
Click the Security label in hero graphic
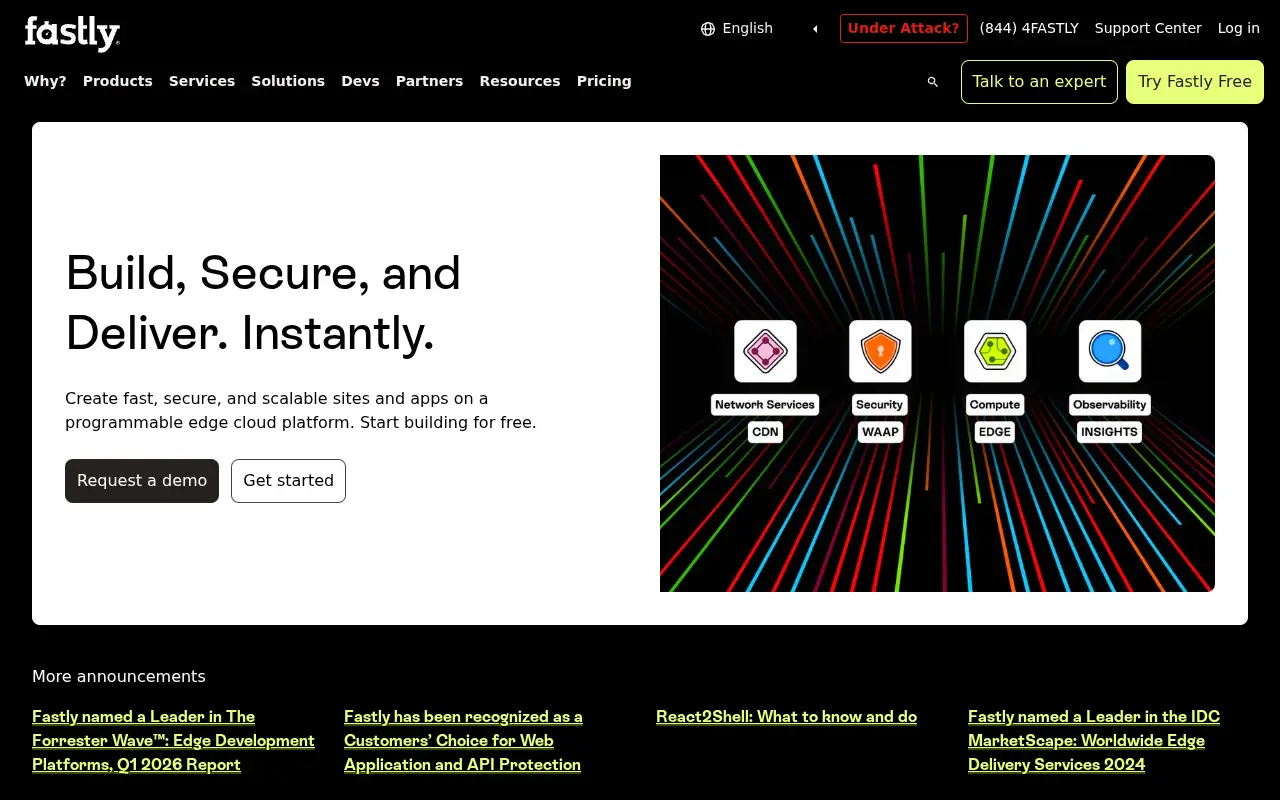(x=880, y=405)
